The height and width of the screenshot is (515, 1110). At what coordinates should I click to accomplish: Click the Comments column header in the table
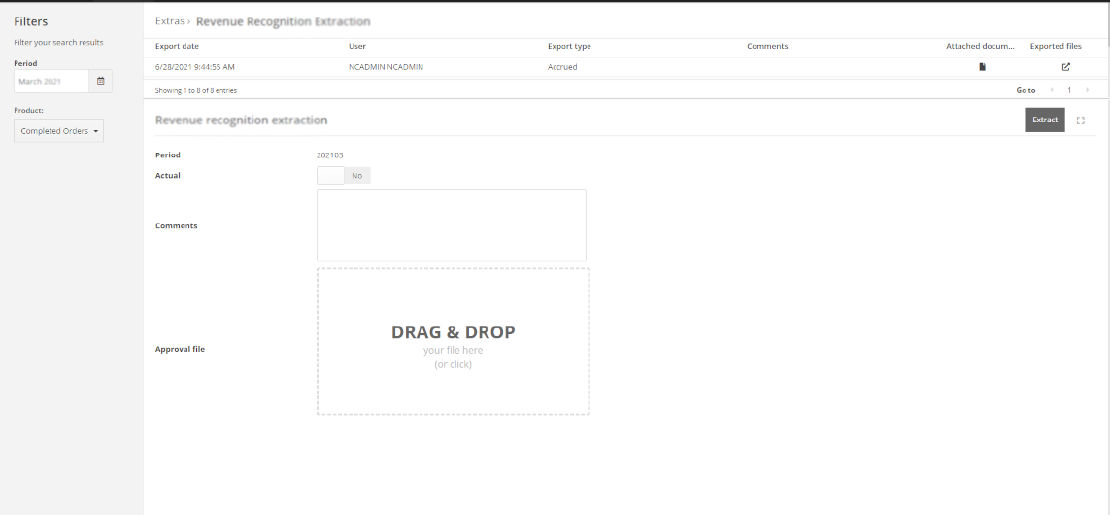coord(767,47)
